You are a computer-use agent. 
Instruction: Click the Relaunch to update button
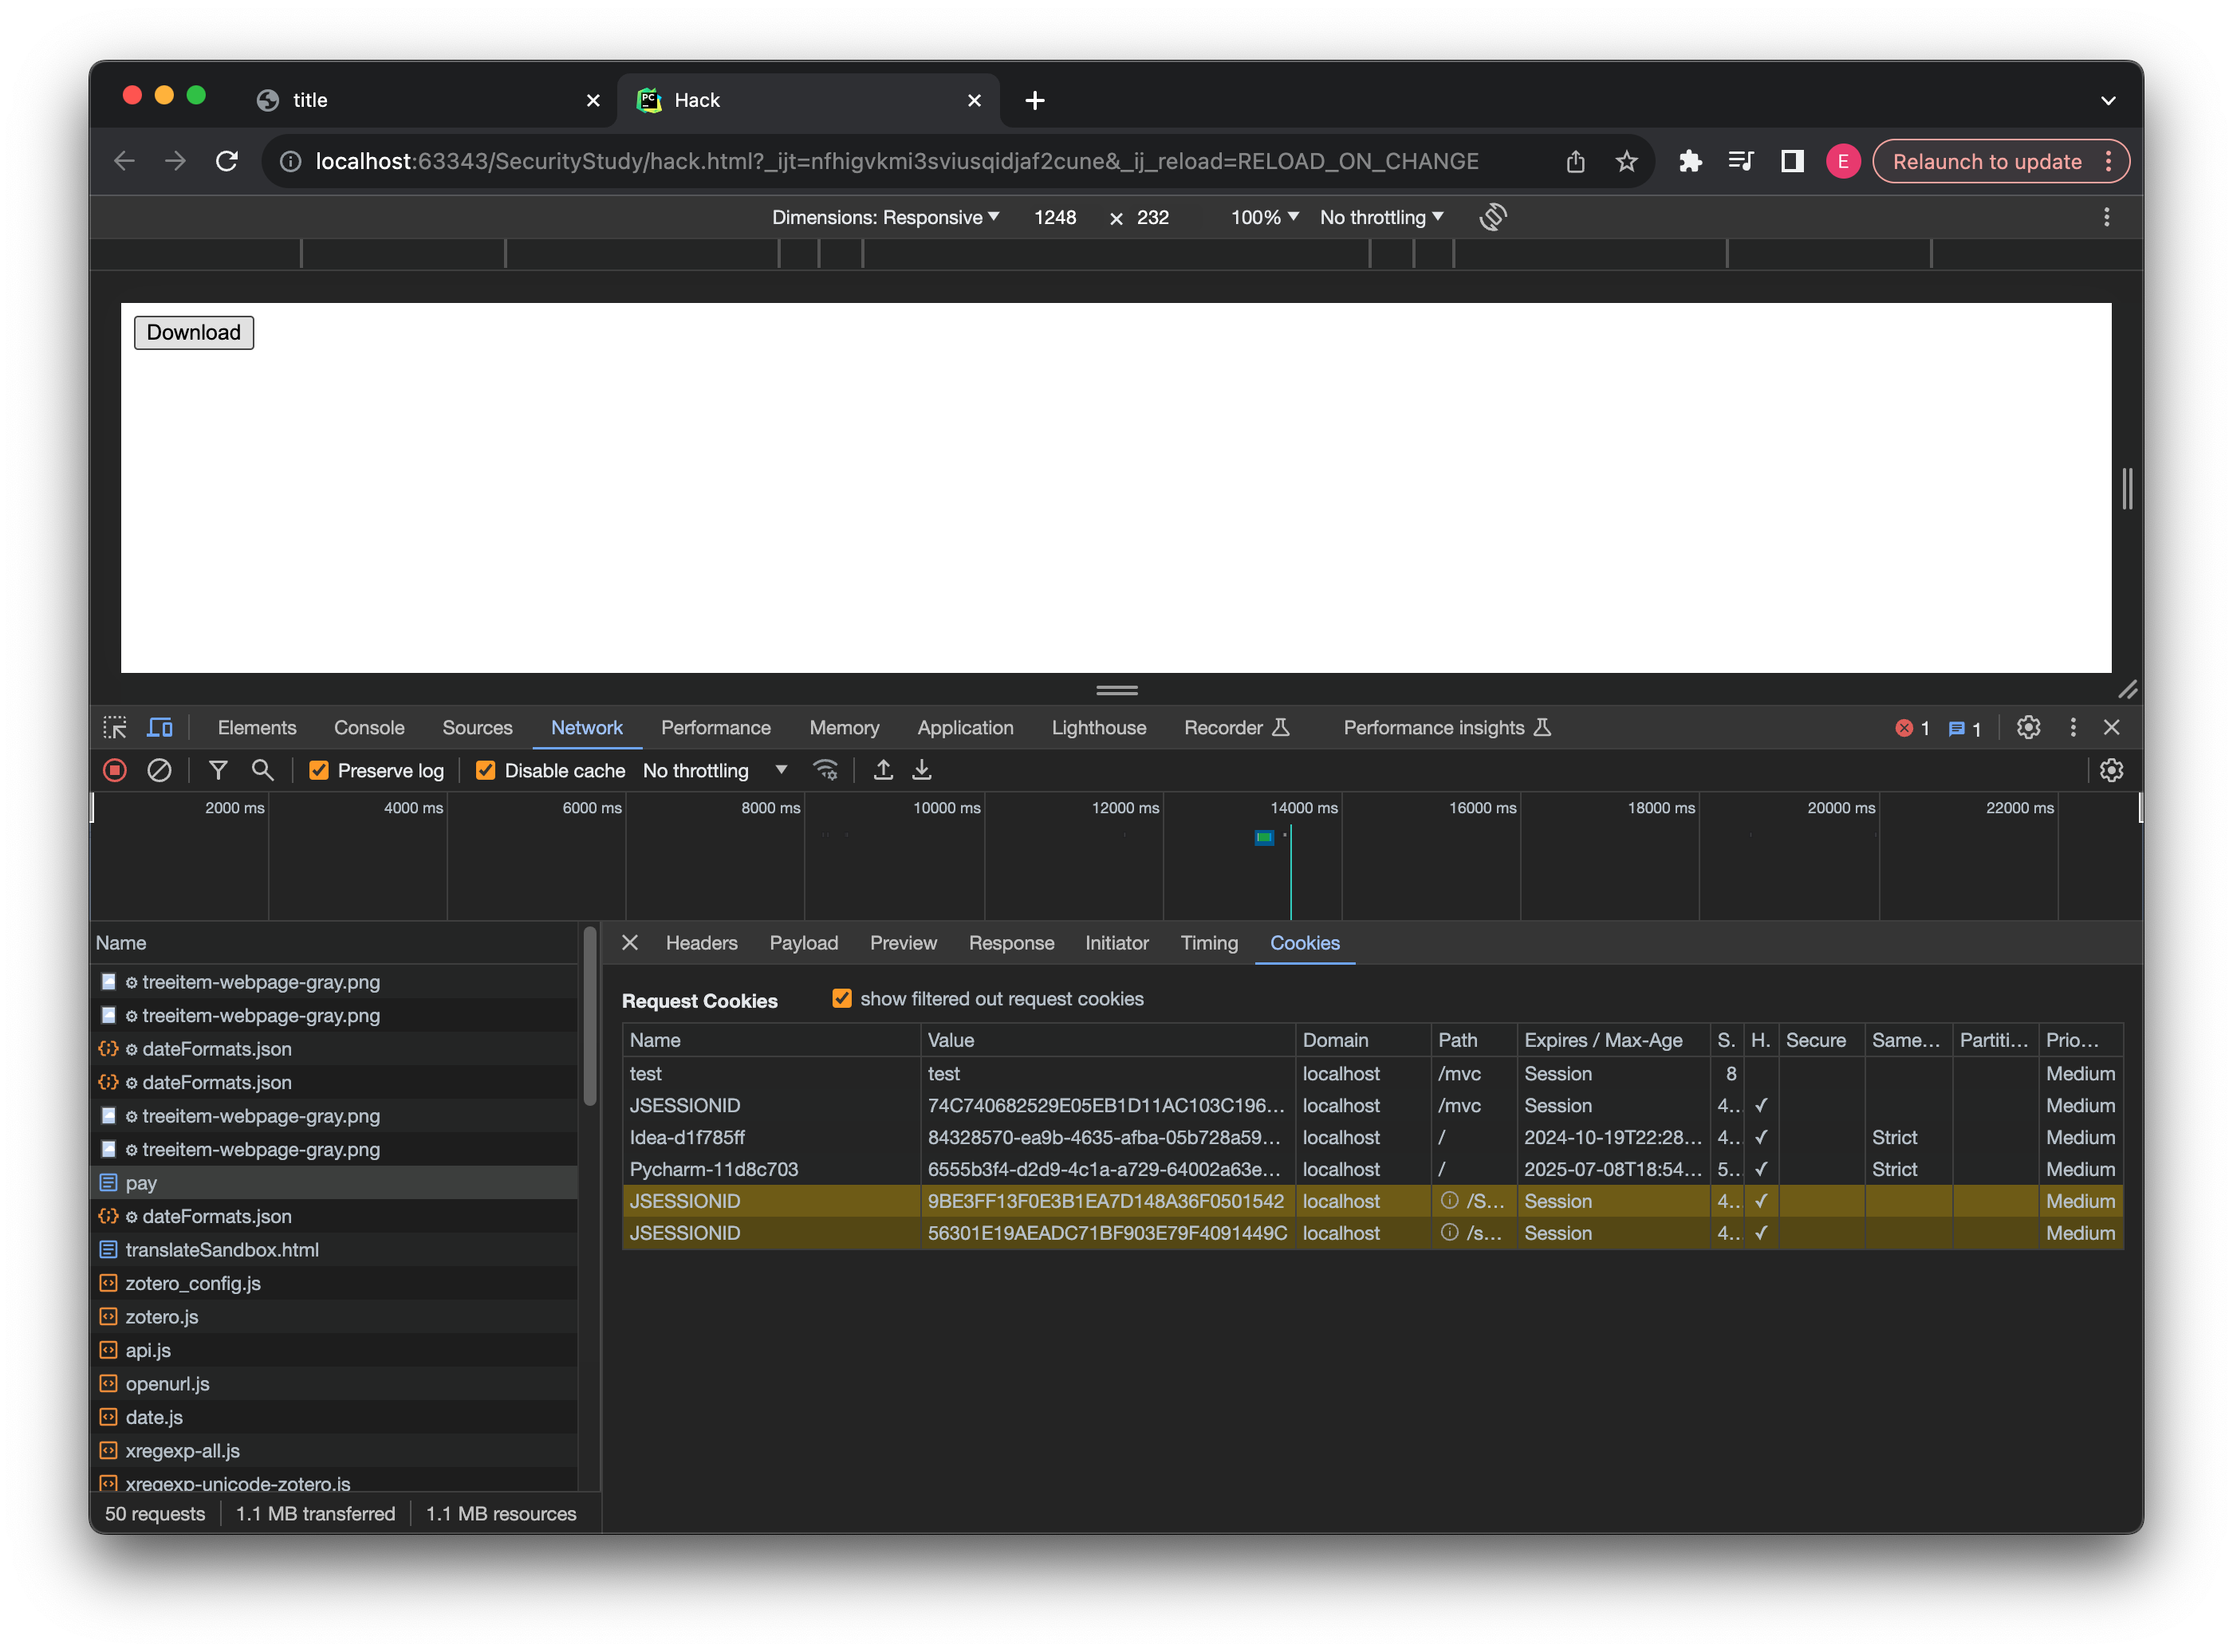coord(1986,161)
